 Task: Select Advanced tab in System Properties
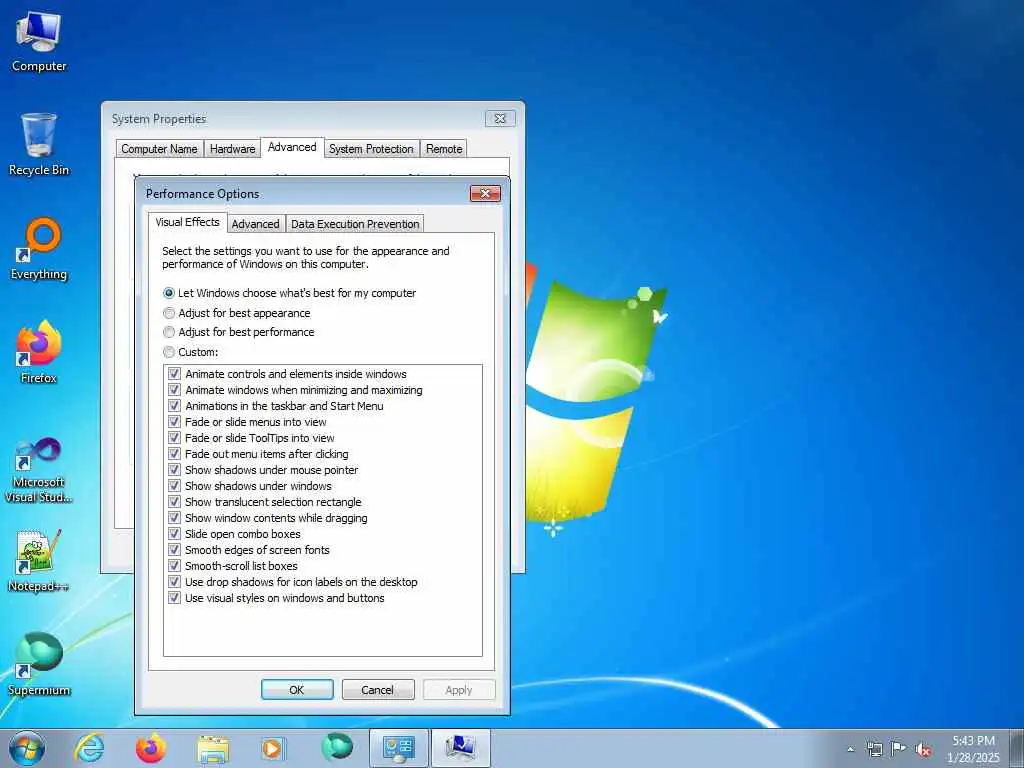292,147
